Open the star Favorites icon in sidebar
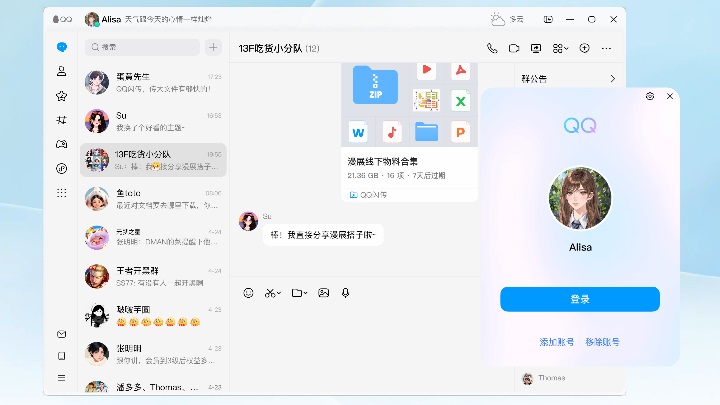Image resolution: width=720 pixels, height=405 pixels. point(62,96)
